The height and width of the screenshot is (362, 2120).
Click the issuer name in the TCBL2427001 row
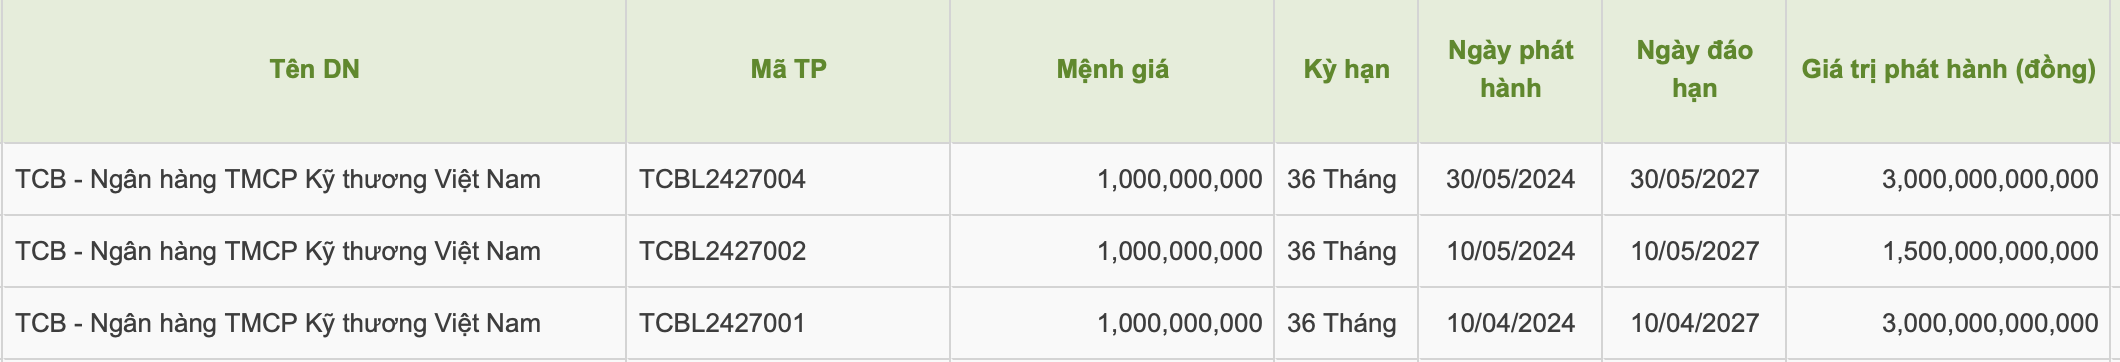pos(278,324)
